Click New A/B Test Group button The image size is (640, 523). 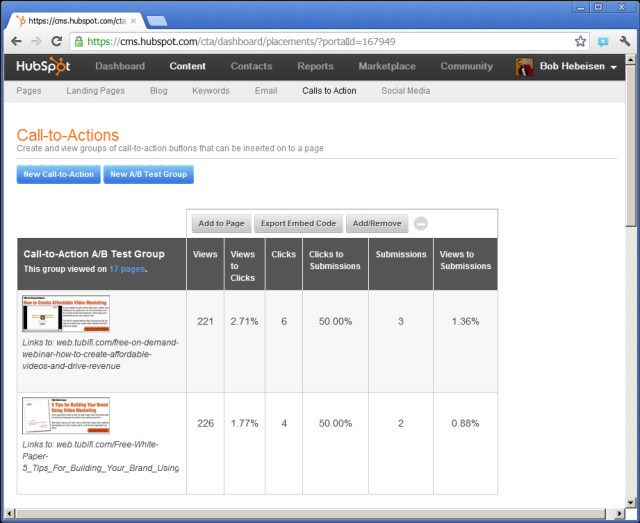148,174
